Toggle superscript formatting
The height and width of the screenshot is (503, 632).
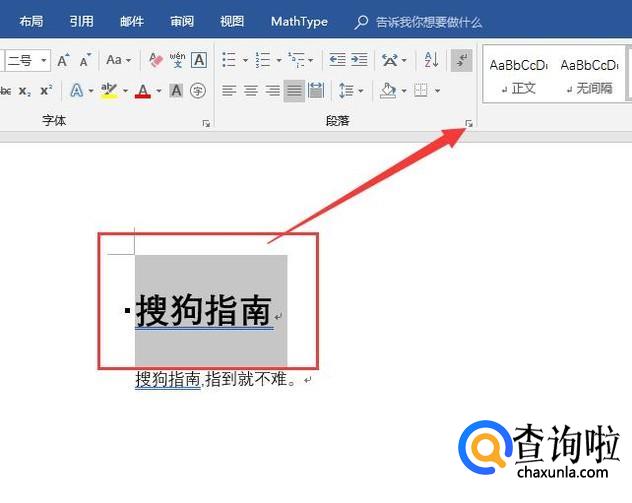pyautogui.click(x=46, y=91)
